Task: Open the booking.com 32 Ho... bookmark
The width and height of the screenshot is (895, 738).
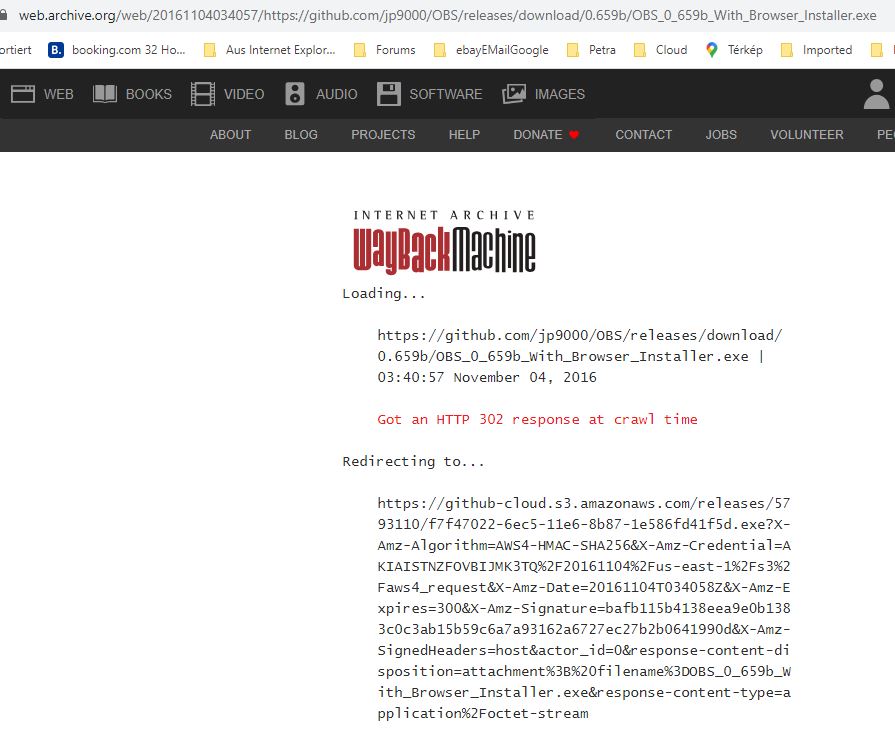Action: tap(116, 50)
